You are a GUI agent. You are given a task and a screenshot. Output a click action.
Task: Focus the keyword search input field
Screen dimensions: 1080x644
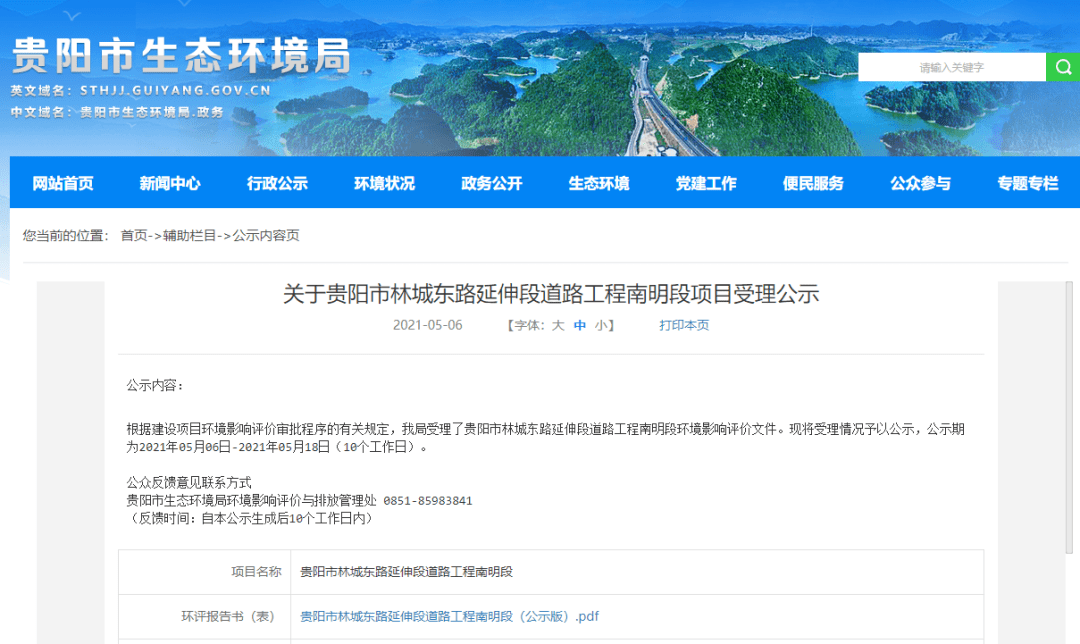pyautogui.click(x=952, y=67)
